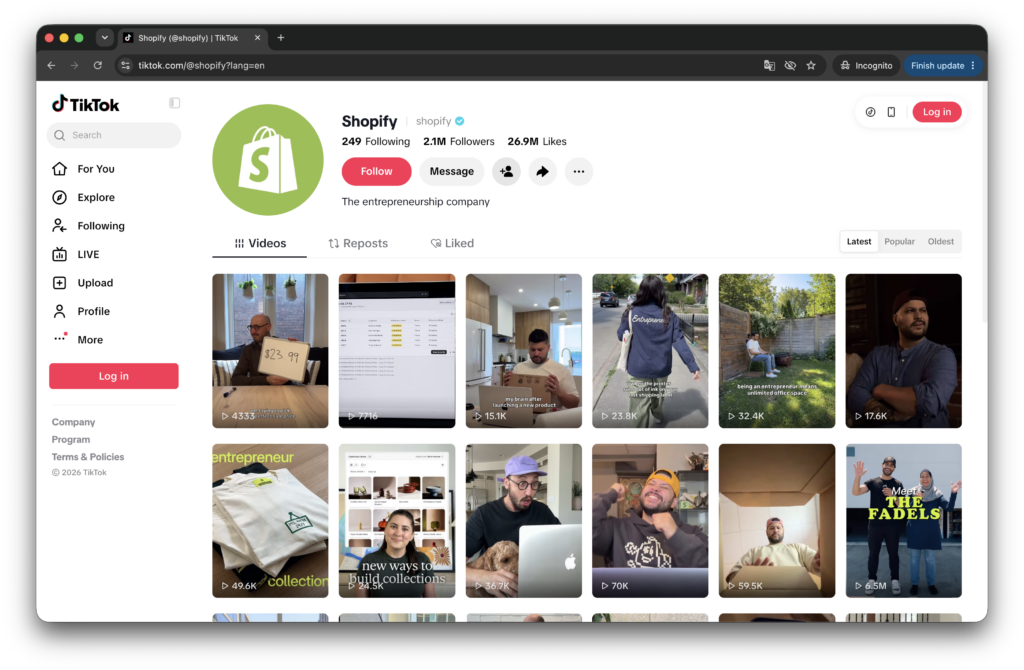
Task: Click Finish update button
Action: (937, 65)
